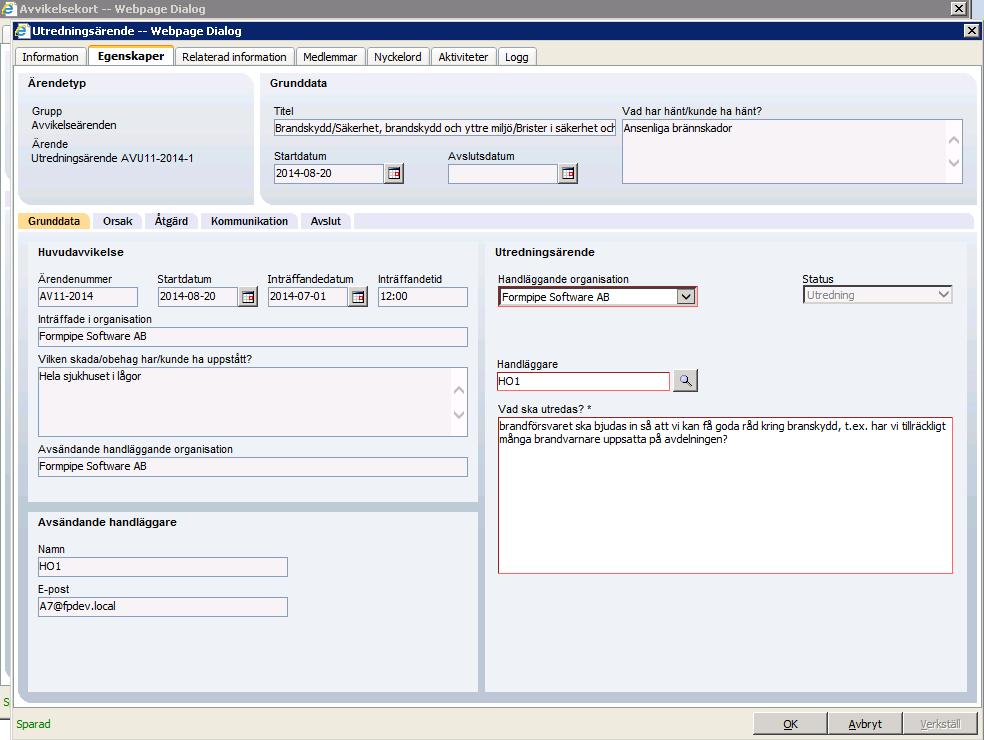
Task: Close the Avvikelsekort background dialog
Action: point(959,8)
